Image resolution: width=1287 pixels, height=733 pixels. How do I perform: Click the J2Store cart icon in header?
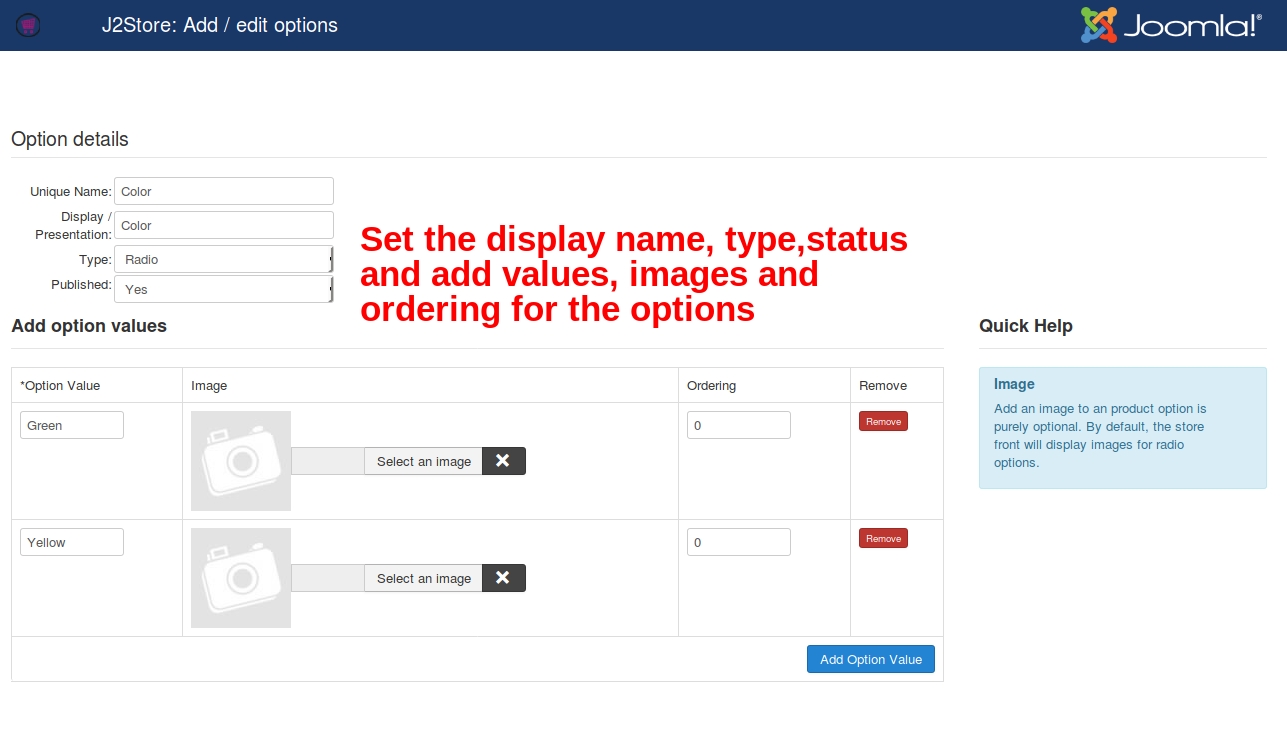pyautogui.click(x=28, y=26)
